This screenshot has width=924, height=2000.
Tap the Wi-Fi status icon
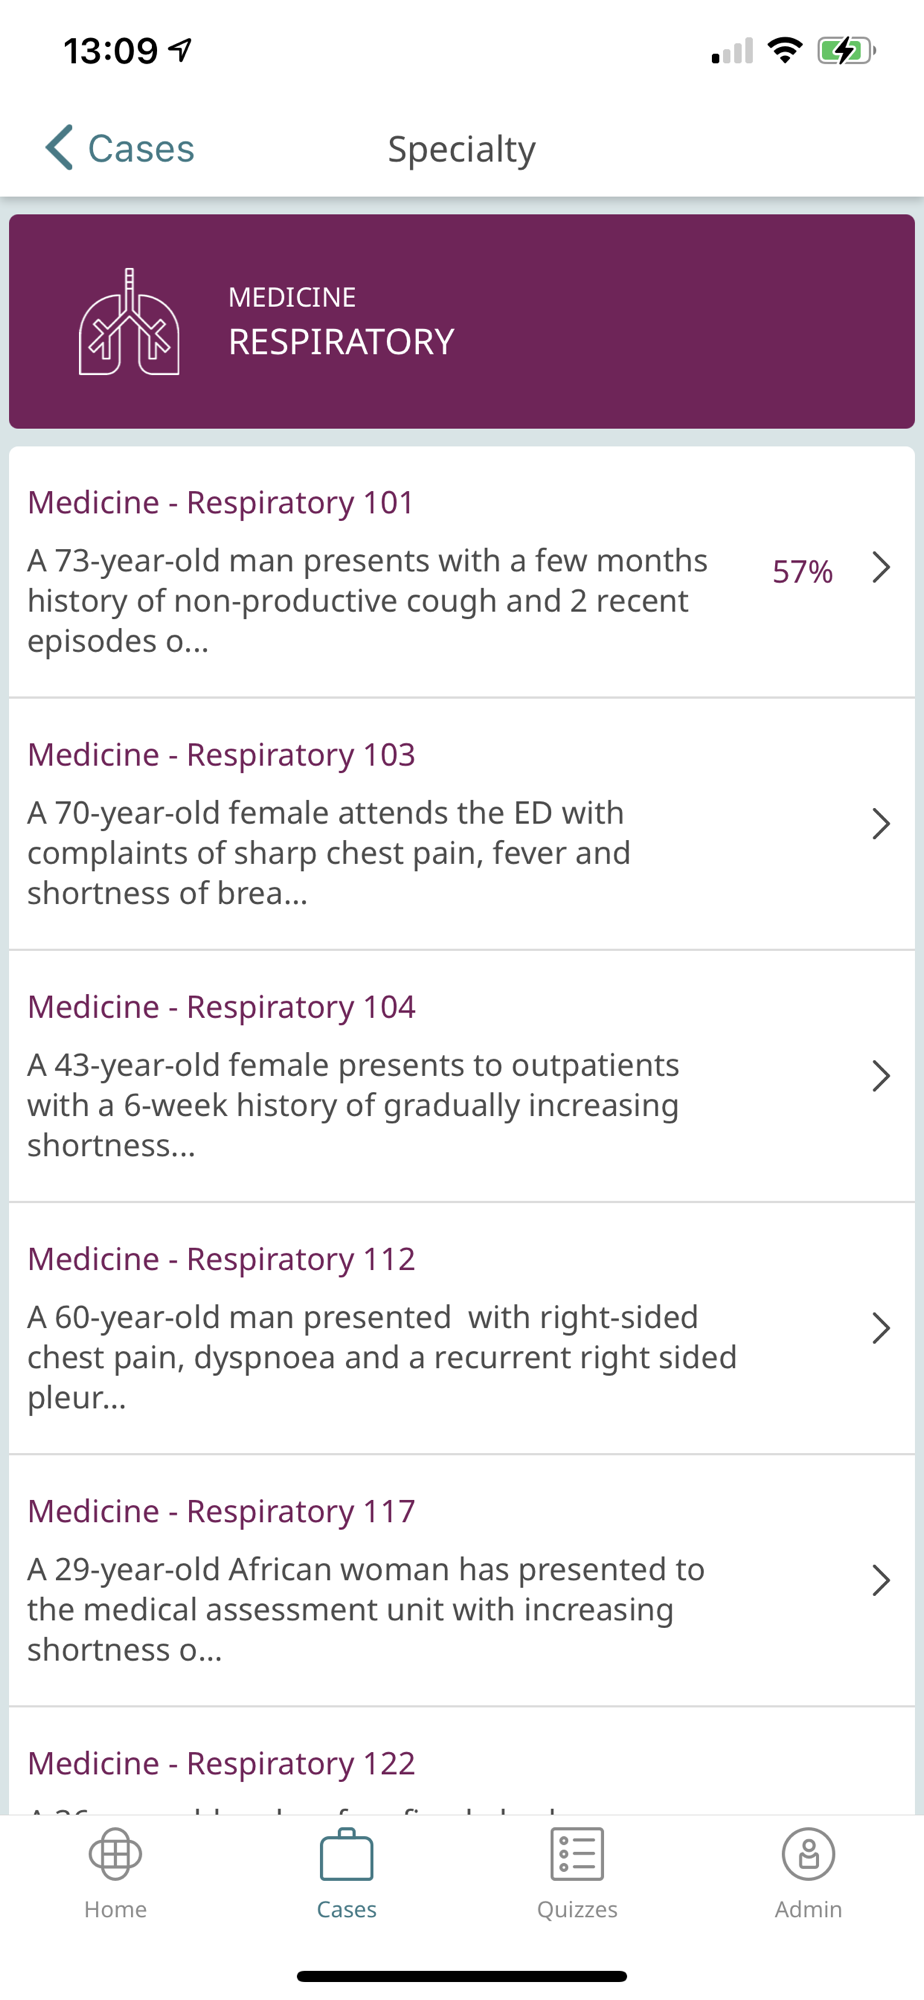(786, 50)
